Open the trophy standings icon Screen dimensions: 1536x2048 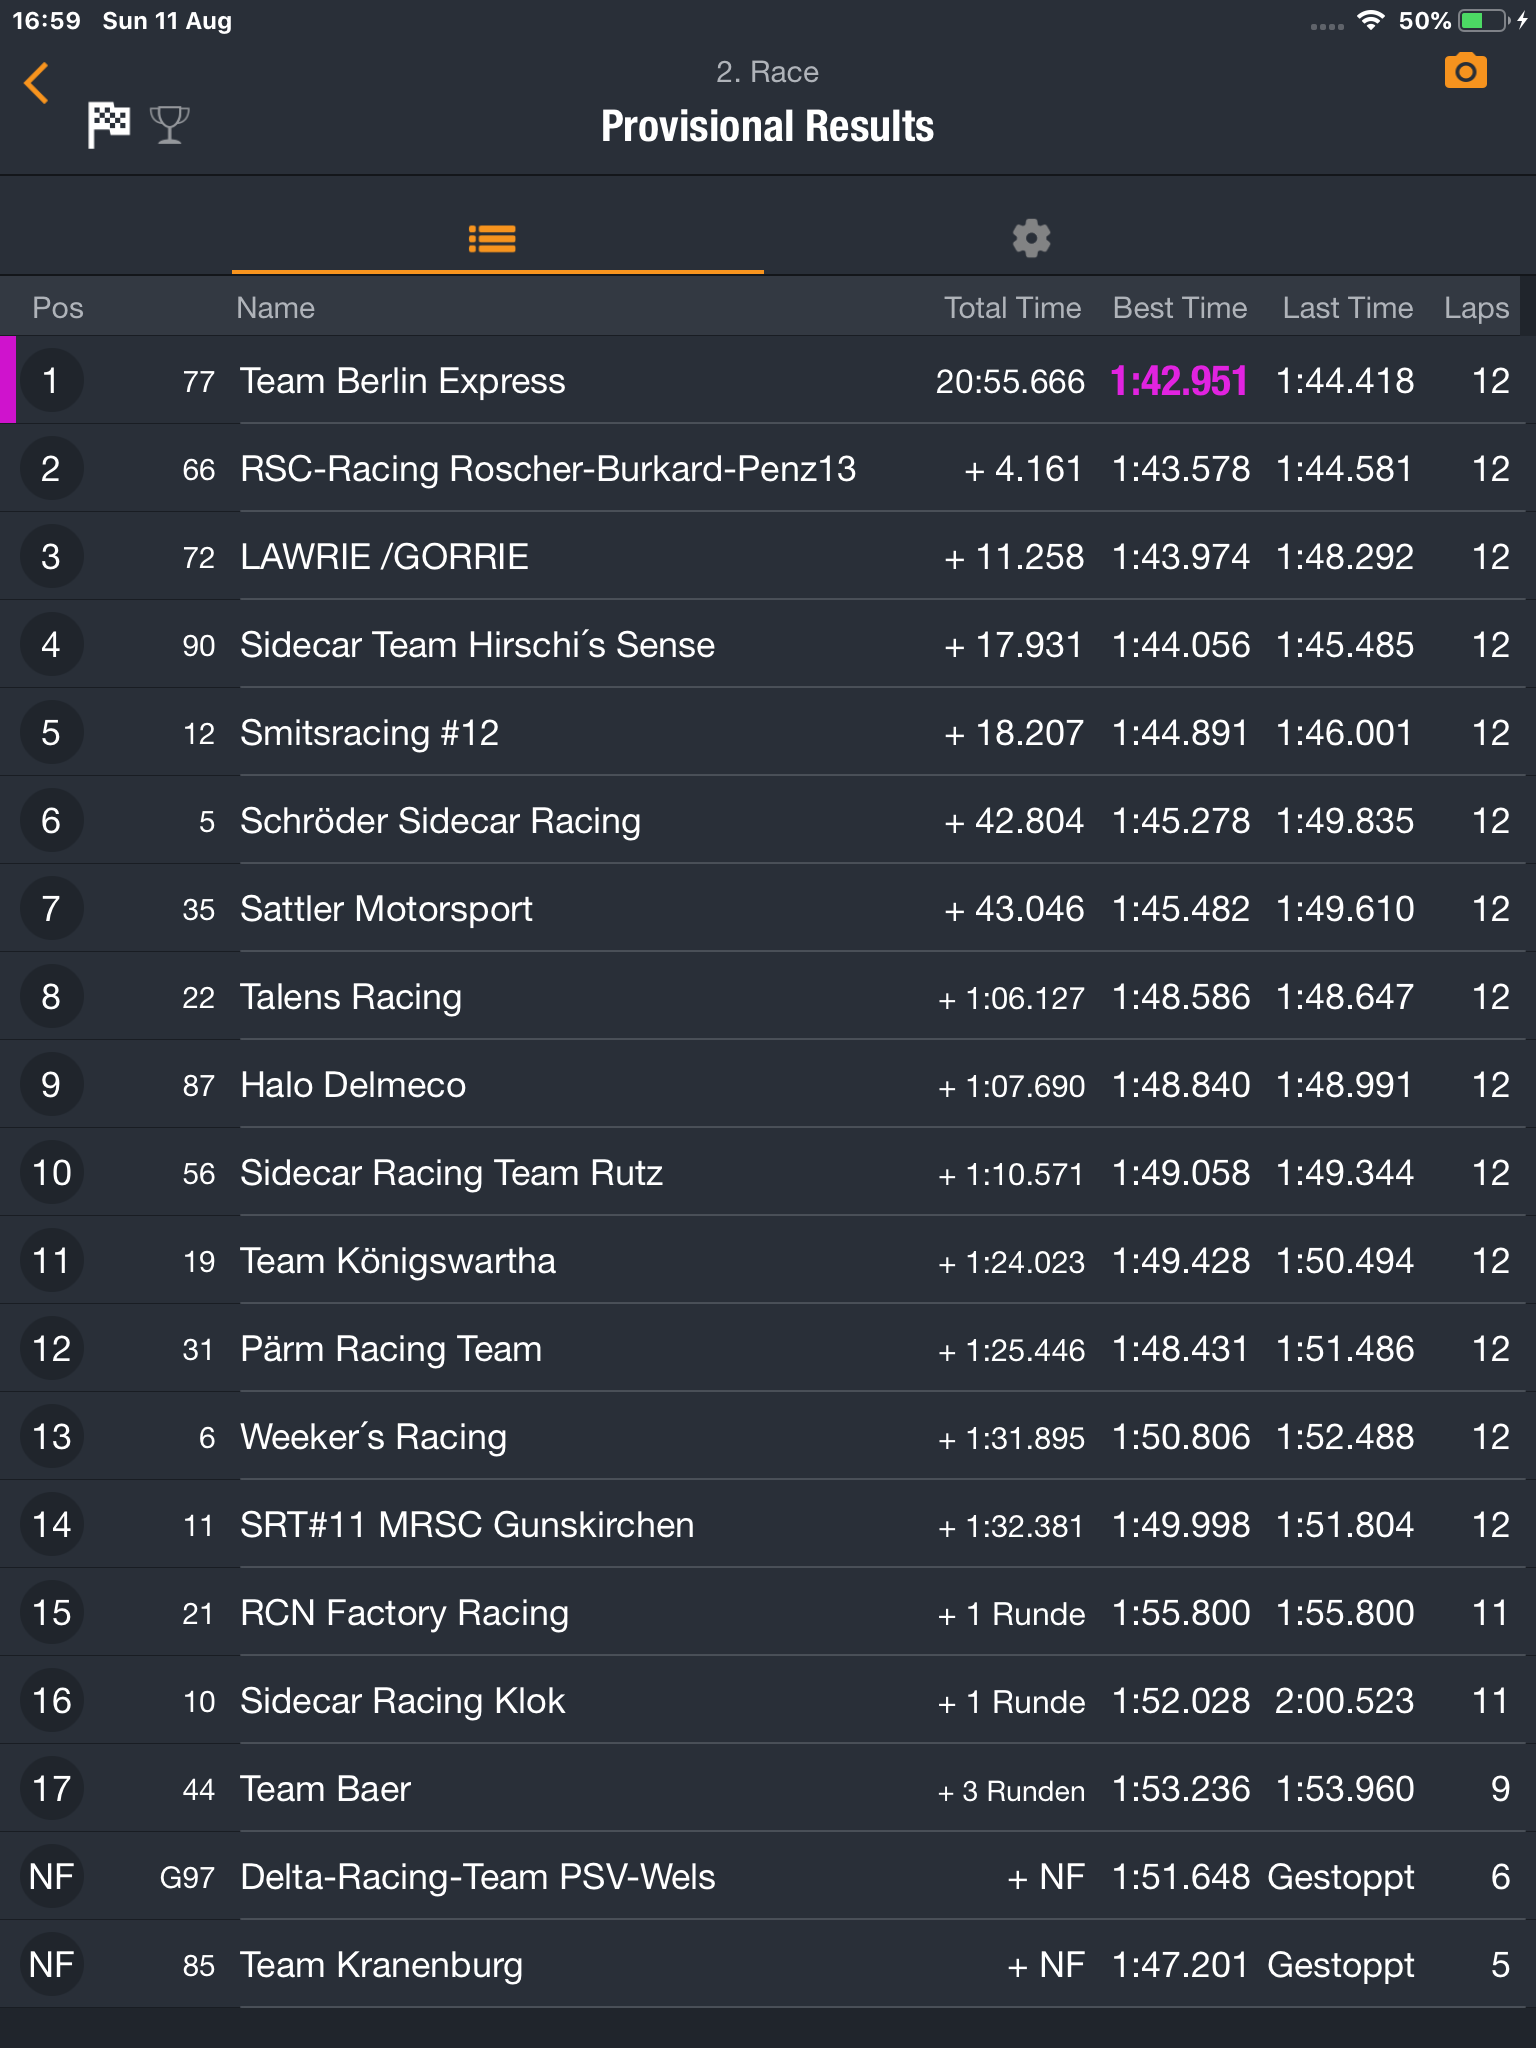pos(169,124)
